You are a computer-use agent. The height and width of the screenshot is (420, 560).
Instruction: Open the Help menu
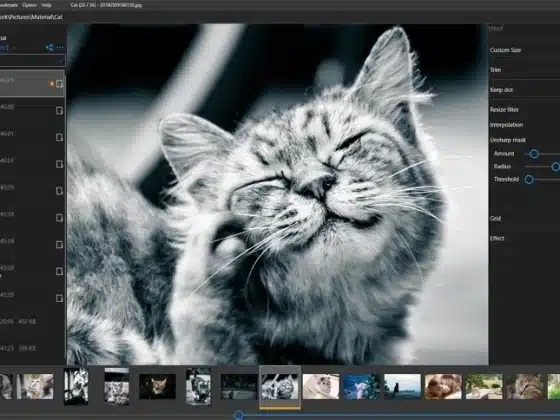tap(46, 5)
